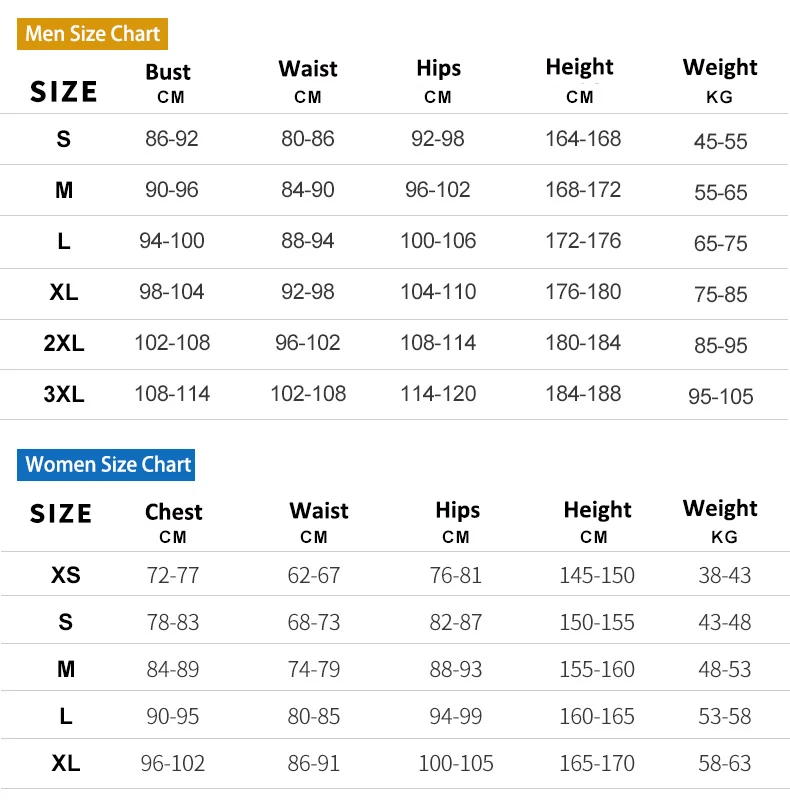This screenshot has height=805, width=790.
Task: Click the 95-105 weight value
Action: tap(720, 397)
